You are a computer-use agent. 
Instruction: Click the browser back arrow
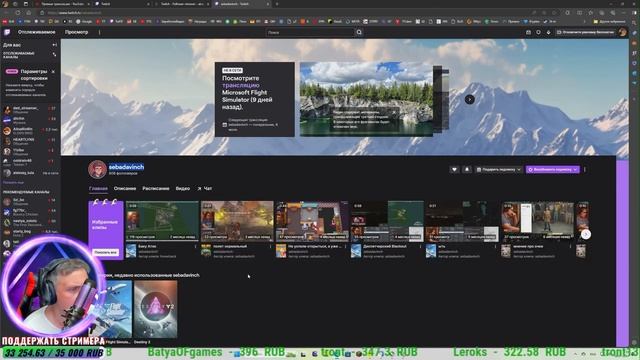pos(6,13)
